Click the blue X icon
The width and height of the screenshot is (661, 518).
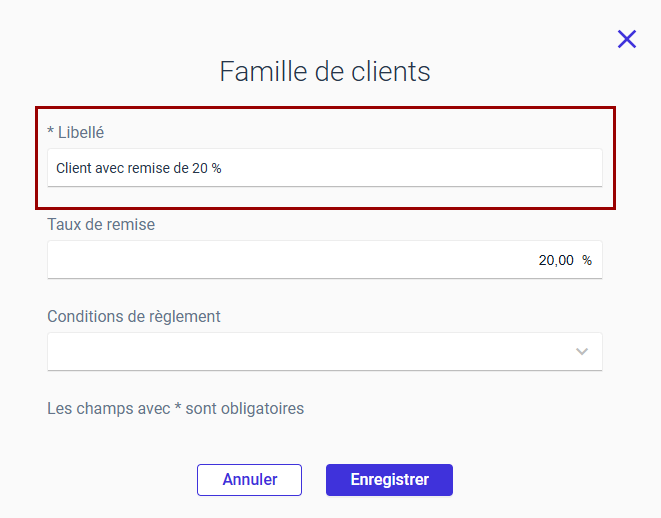click(627, 39)
